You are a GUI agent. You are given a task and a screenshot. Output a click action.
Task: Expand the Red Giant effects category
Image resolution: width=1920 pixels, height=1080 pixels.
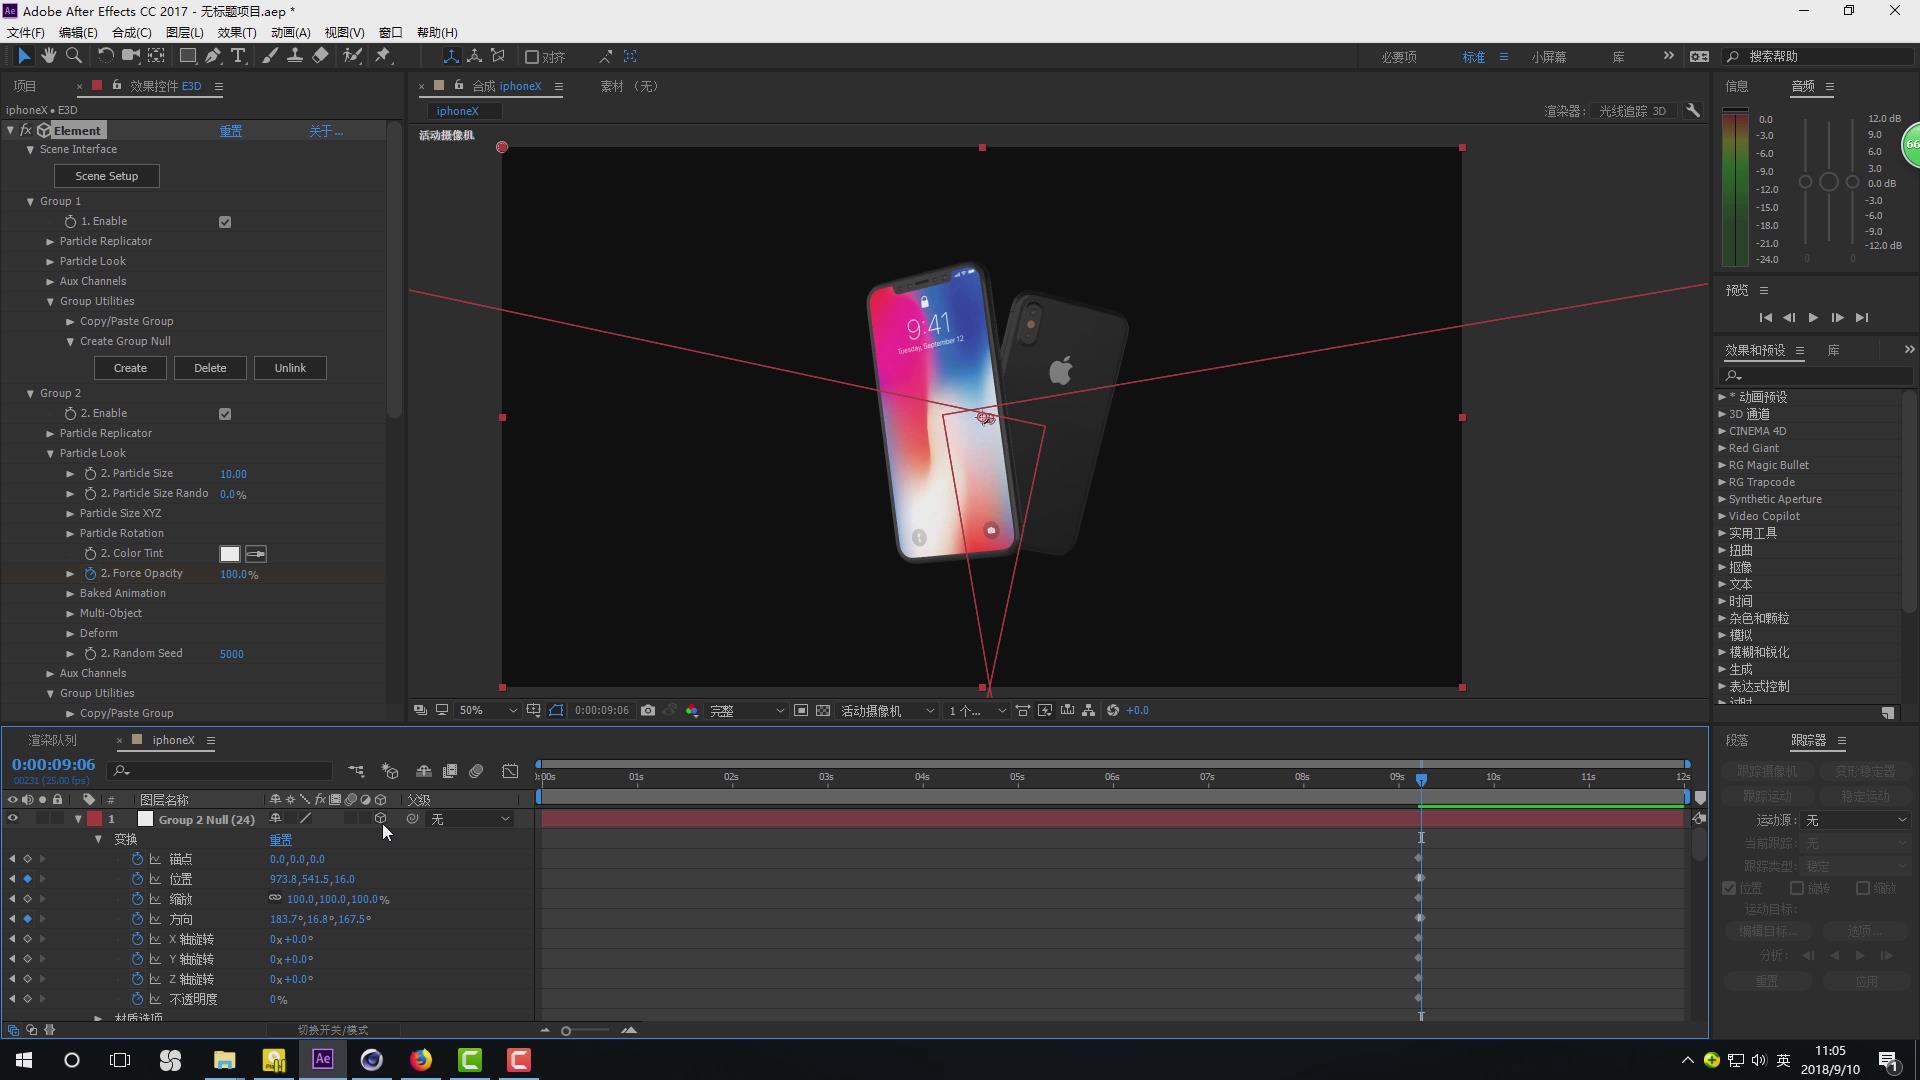coord(1722,448)
